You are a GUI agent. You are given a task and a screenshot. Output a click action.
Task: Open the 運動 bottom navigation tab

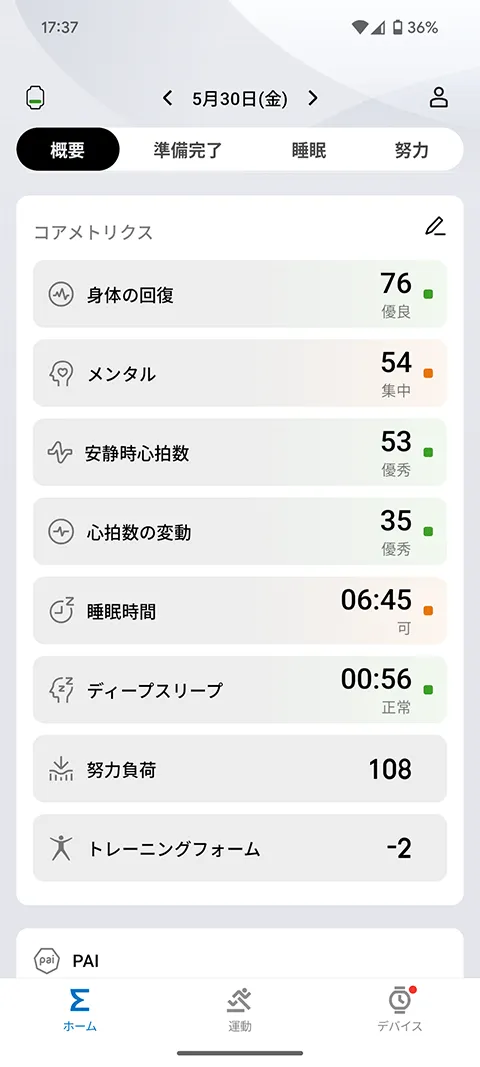coord(240,1010)
